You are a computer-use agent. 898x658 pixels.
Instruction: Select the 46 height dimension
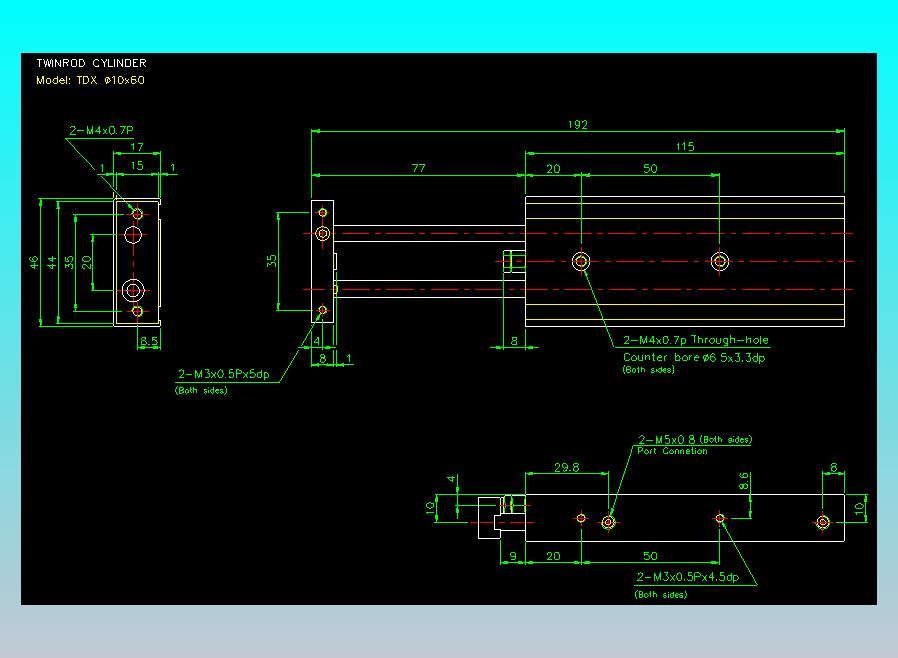click(x=34, y=262)
